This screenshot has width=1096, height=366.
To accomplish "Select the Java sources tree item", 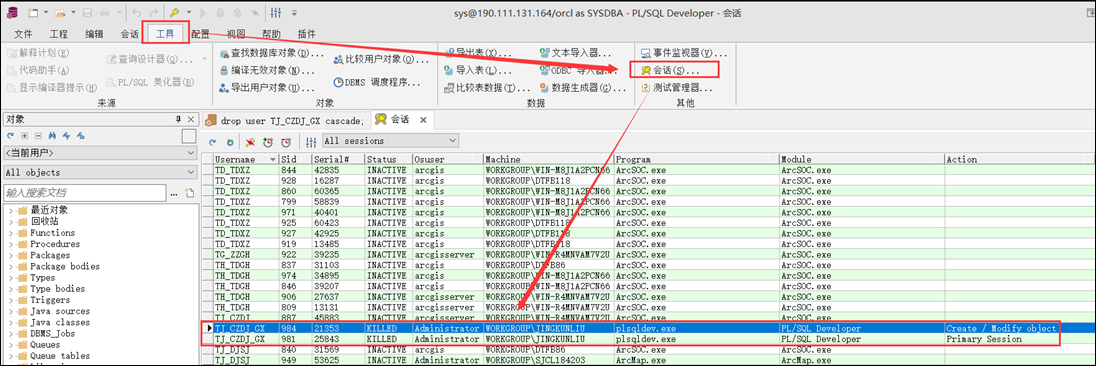I will 59,311.
